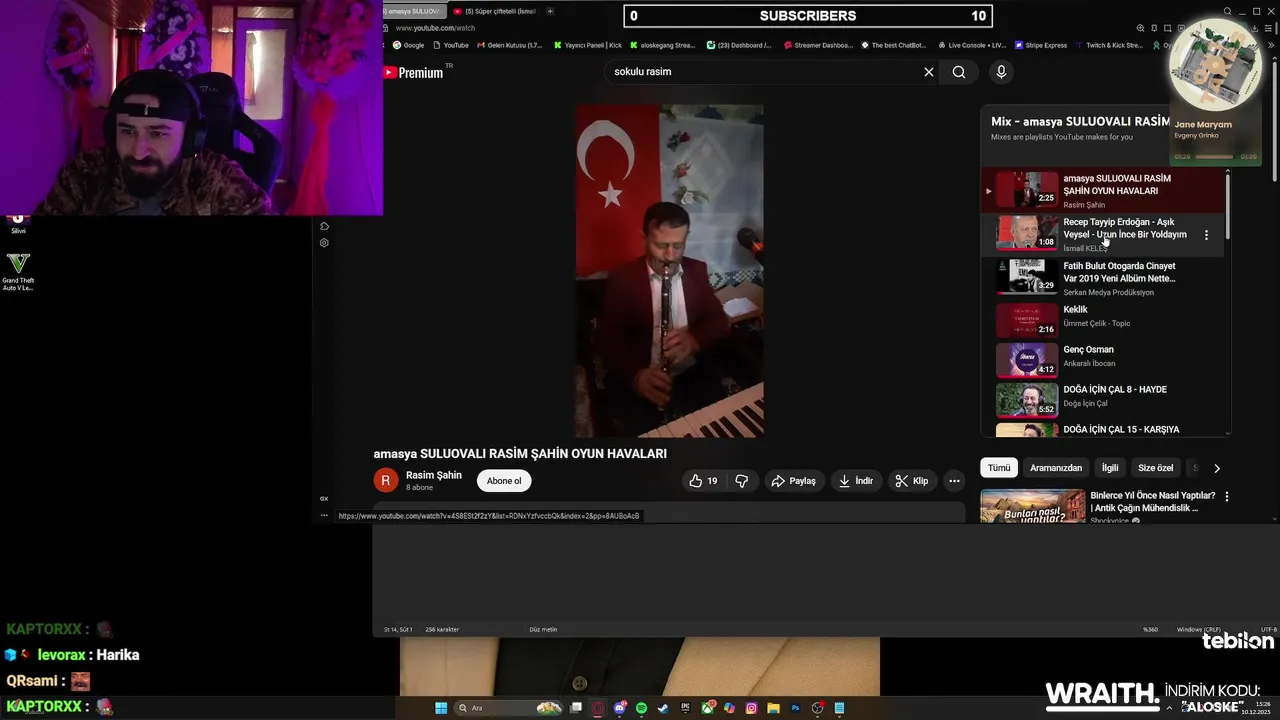Viewport: 1280px width, 720px height.
Task: Click Rasim Şahin channel avatar
Action: (386, 481)
